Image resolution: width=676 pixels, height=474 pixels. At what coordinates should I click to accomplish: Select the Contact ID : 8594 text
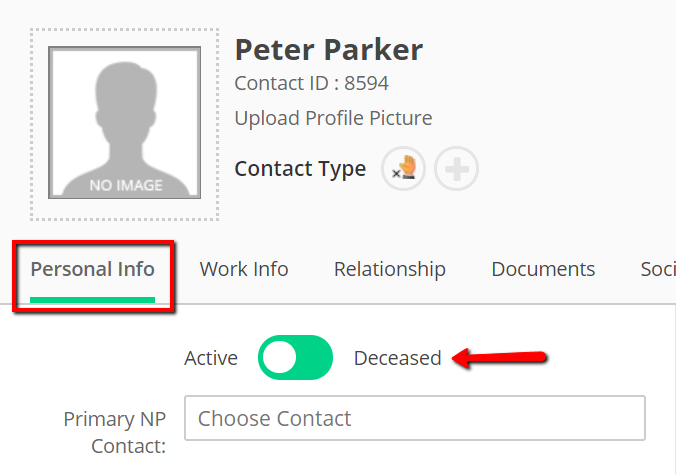(312, 83)
